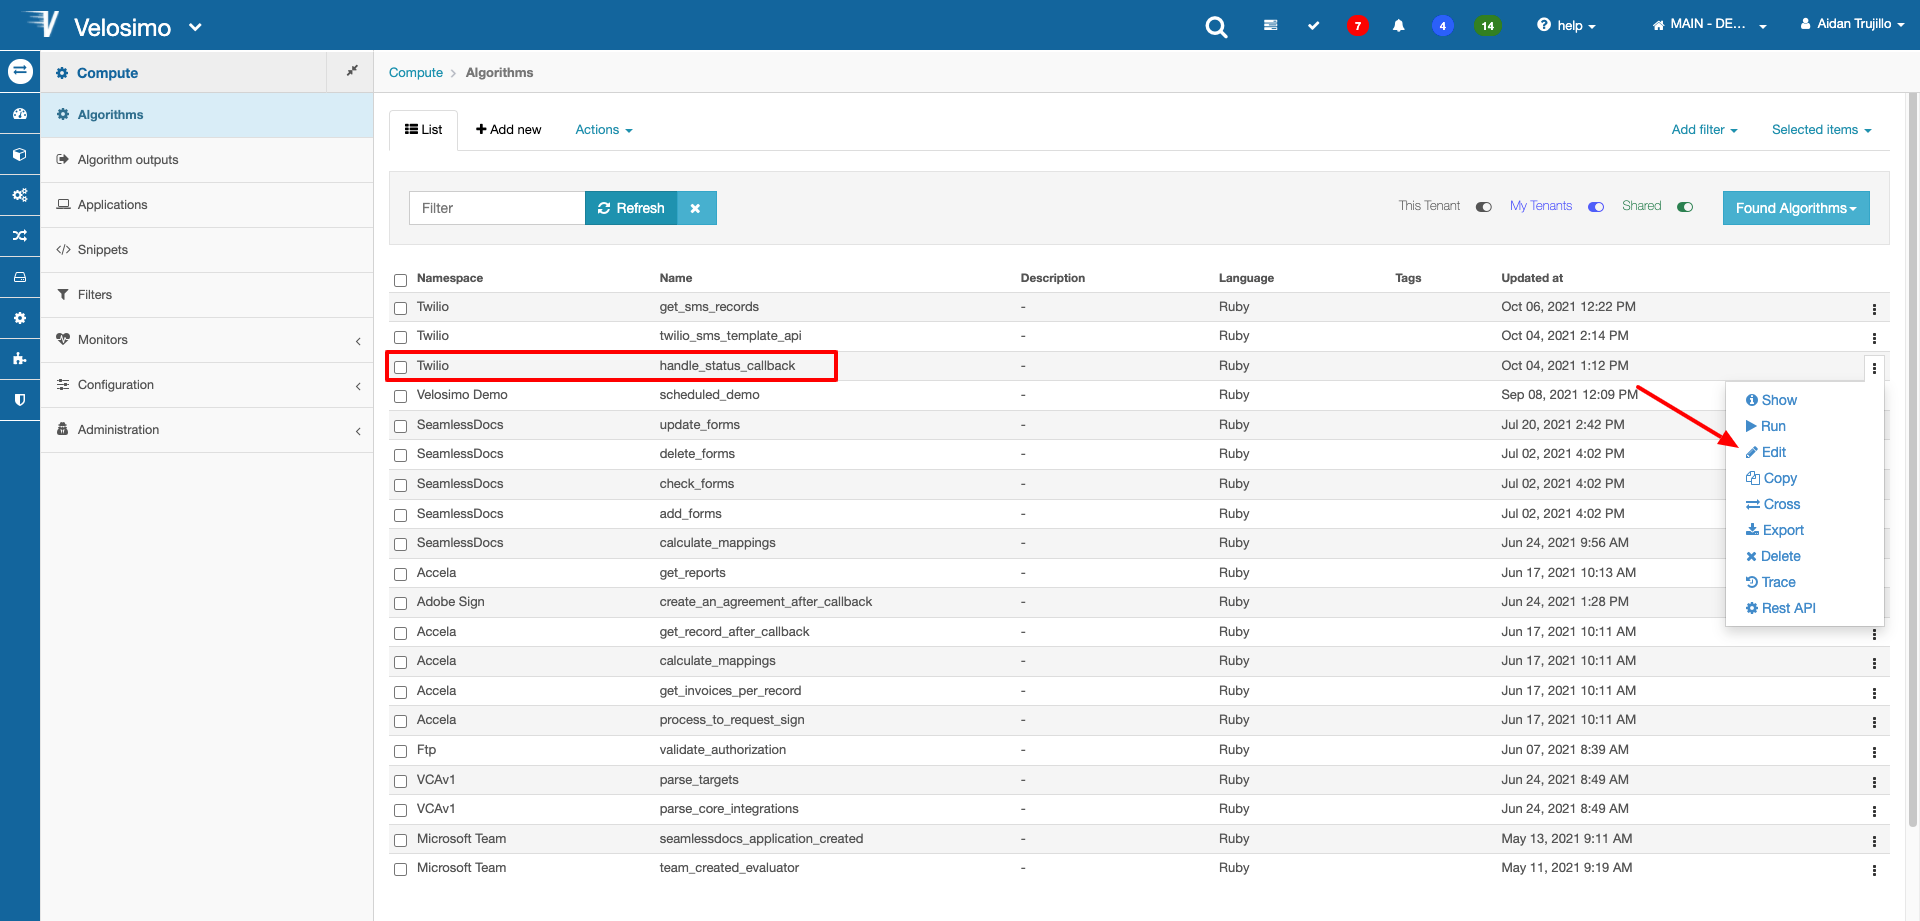This screenshot has width=1920, height=921.
Task: Click the Add new button
Action: [508, 130]
